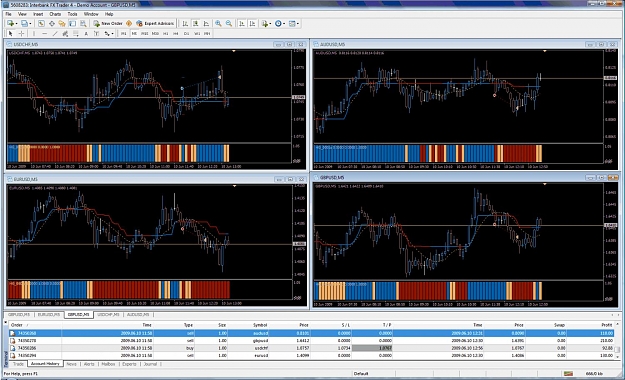Toggle the Terminal panel icon
Viewport: 625px width, 380px height.
pos(72,24)
